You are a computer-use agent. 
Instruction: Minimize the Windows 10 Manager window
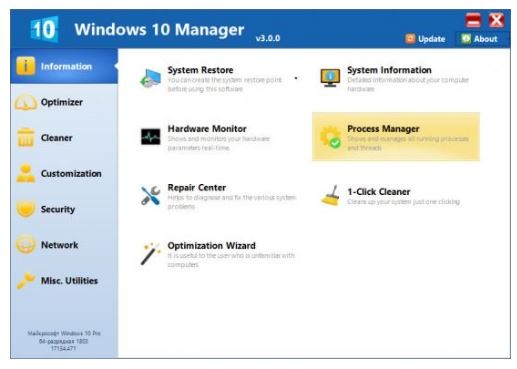473,20
